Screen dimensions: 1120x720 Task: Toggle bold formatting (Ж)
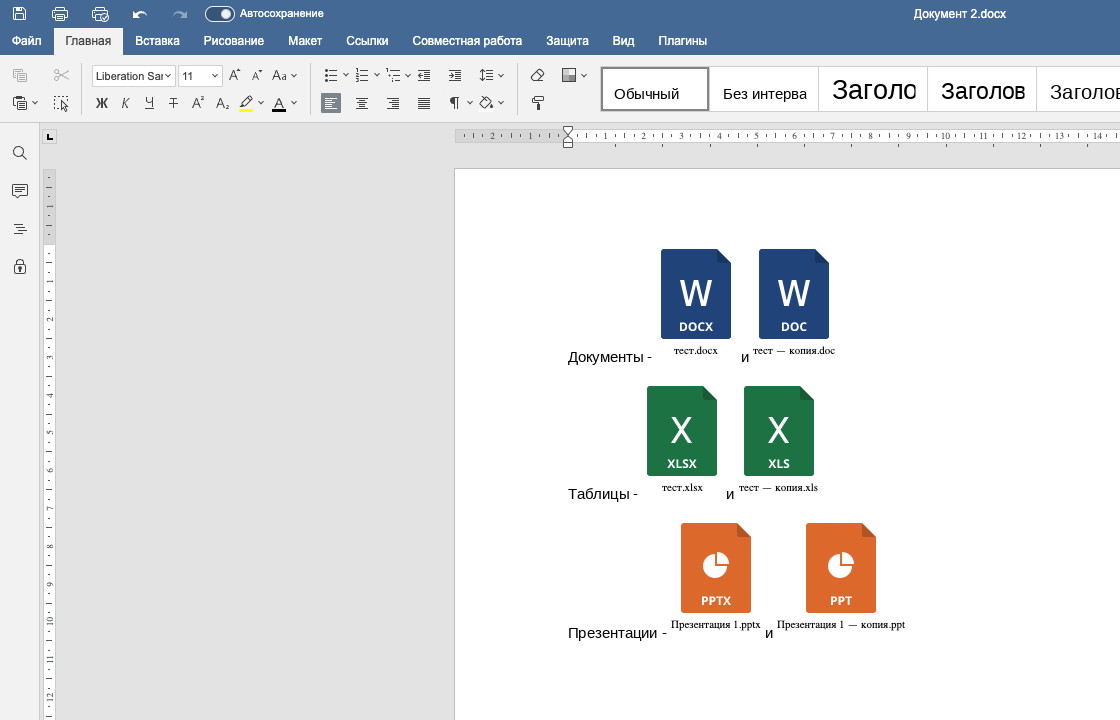(x=101, y=103)
